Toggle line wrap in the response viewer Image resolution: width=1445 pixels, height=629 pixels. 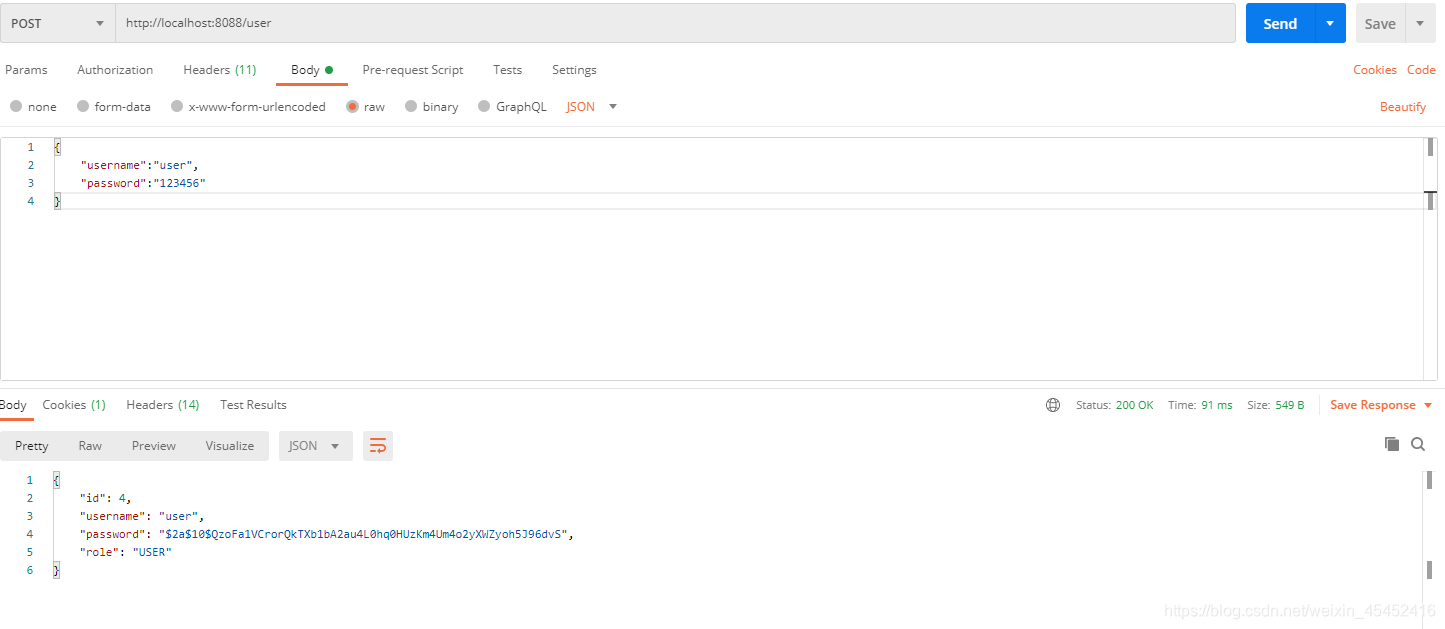coord(378,446)
